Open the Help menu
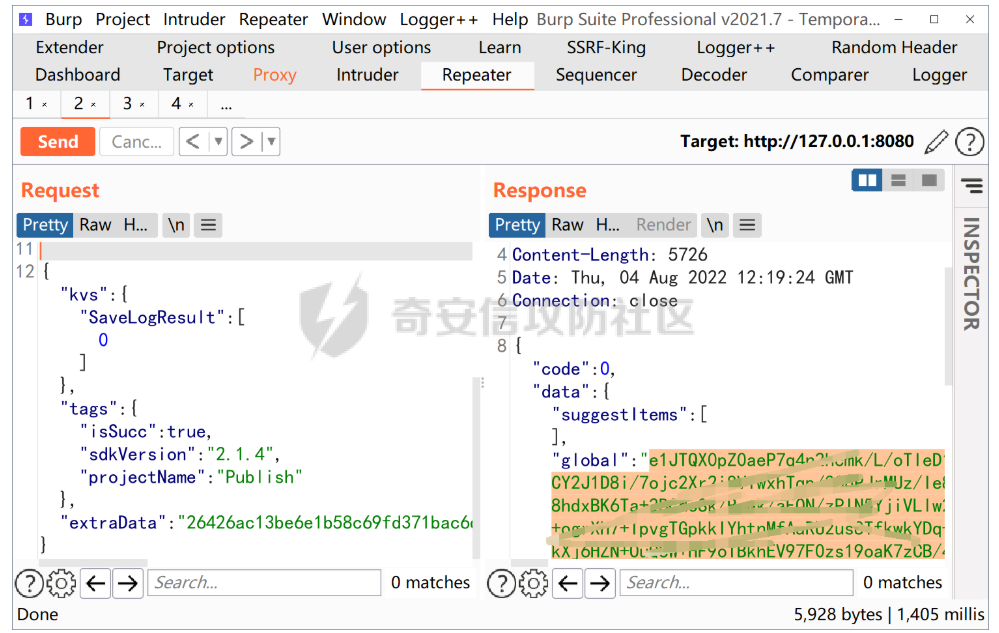Image resolution: width=999 pixels, height=633 pixels. (x=510, y=20)
